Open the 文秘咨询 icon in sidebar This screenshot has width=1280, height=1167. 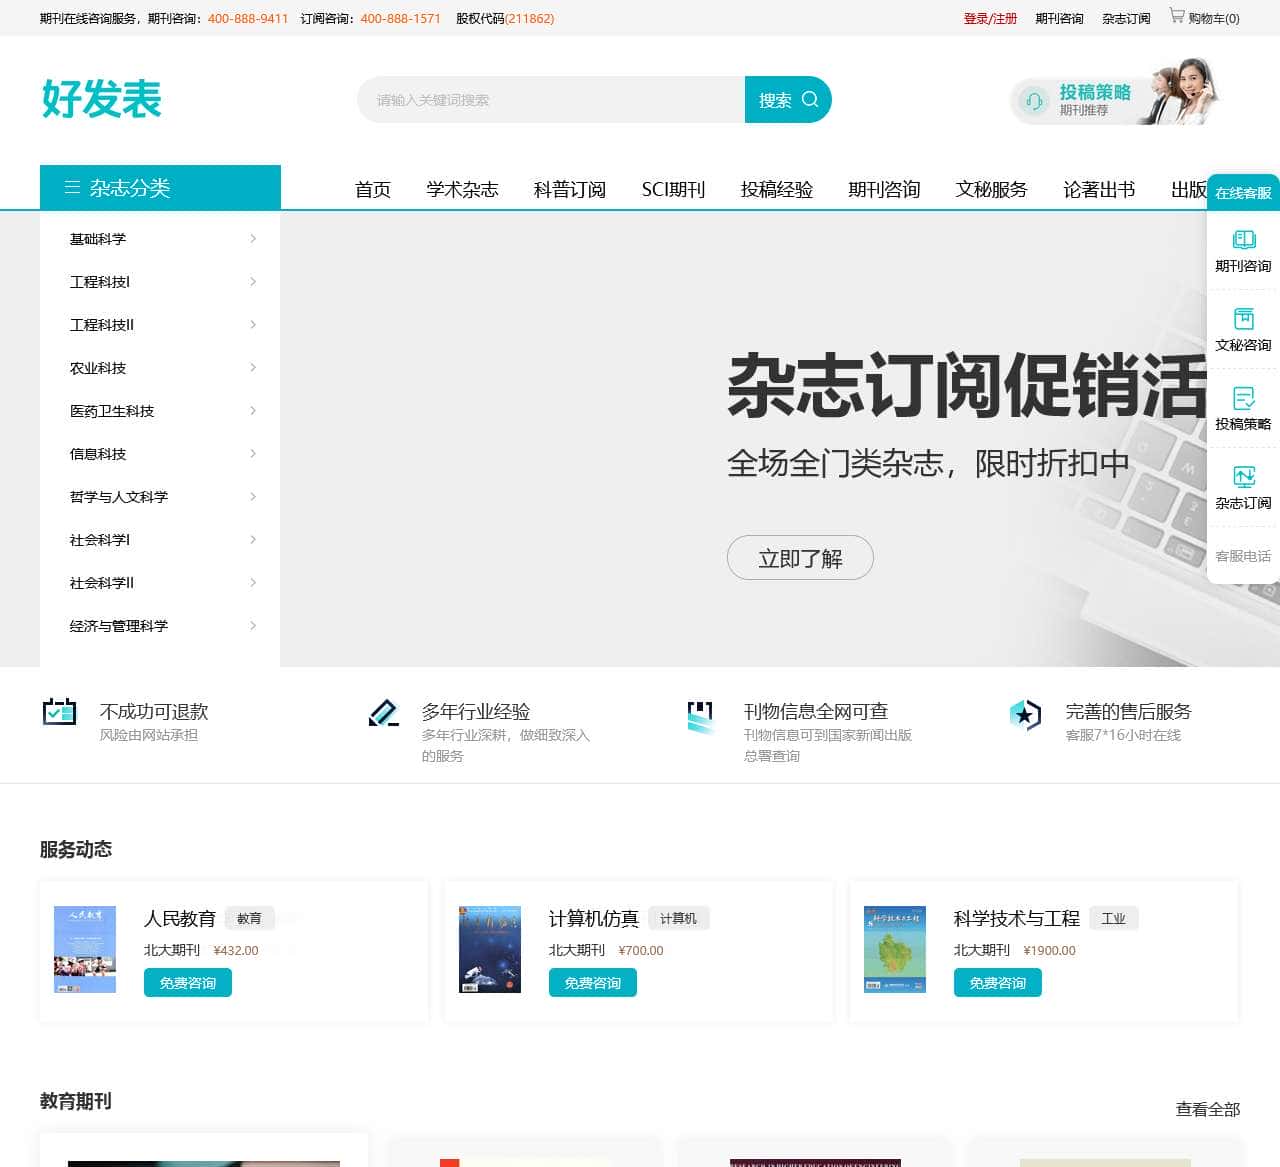[x=1244, y=319]
